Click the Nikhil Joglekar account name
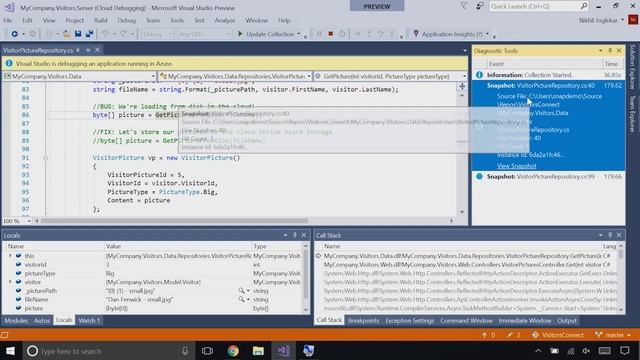Image resolution: width=640 pixels, height=360 pixels. point(598,20)
